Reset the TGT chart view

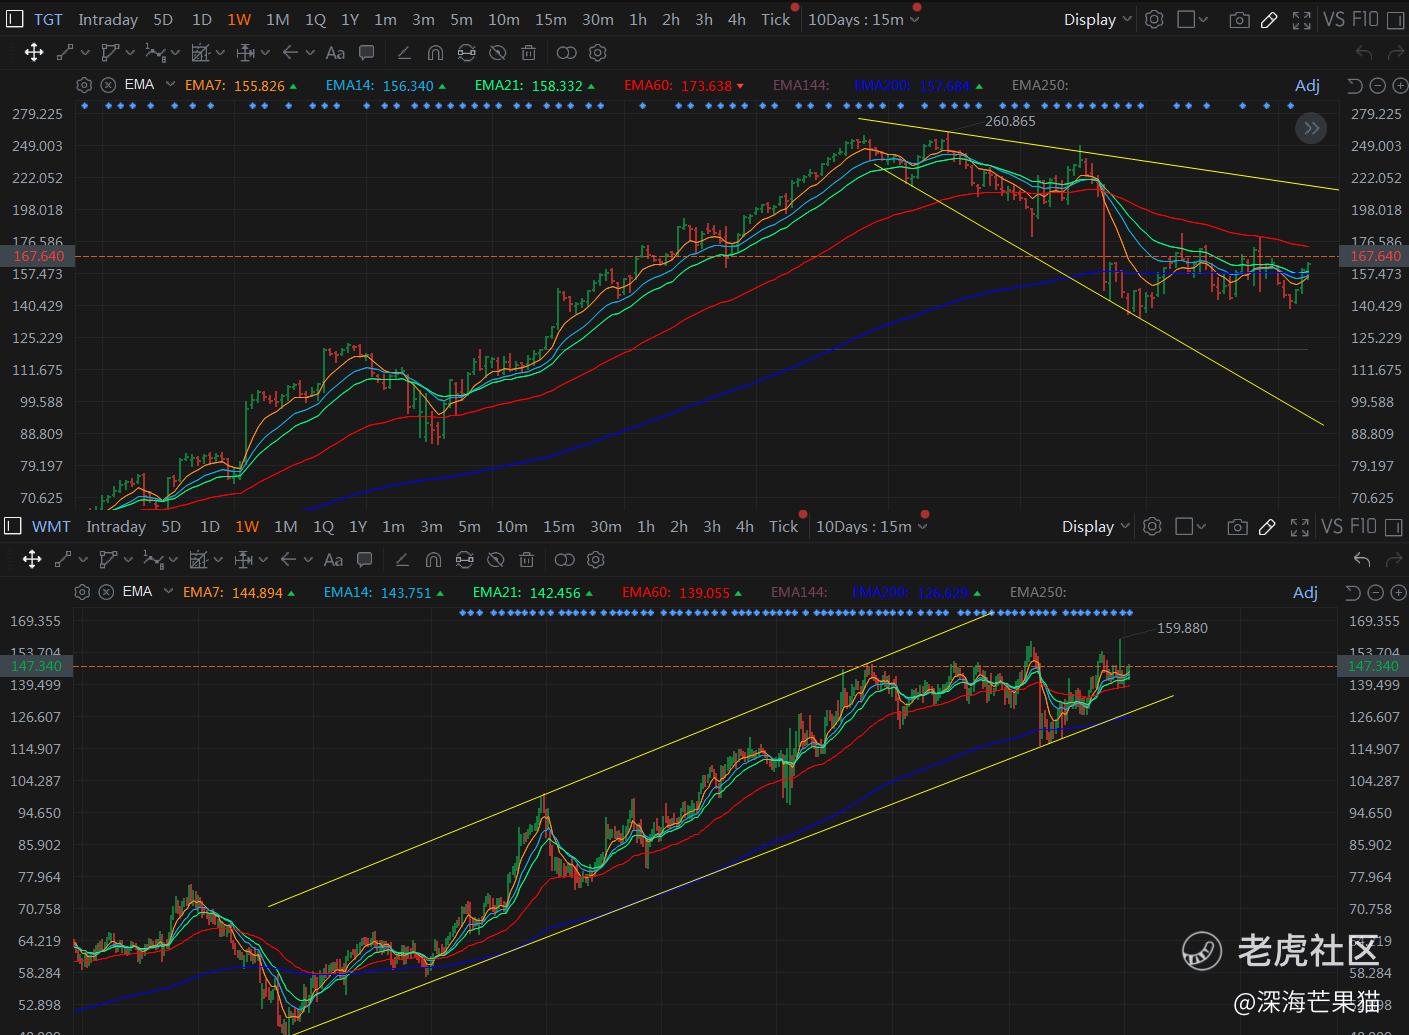(1355, 86)
